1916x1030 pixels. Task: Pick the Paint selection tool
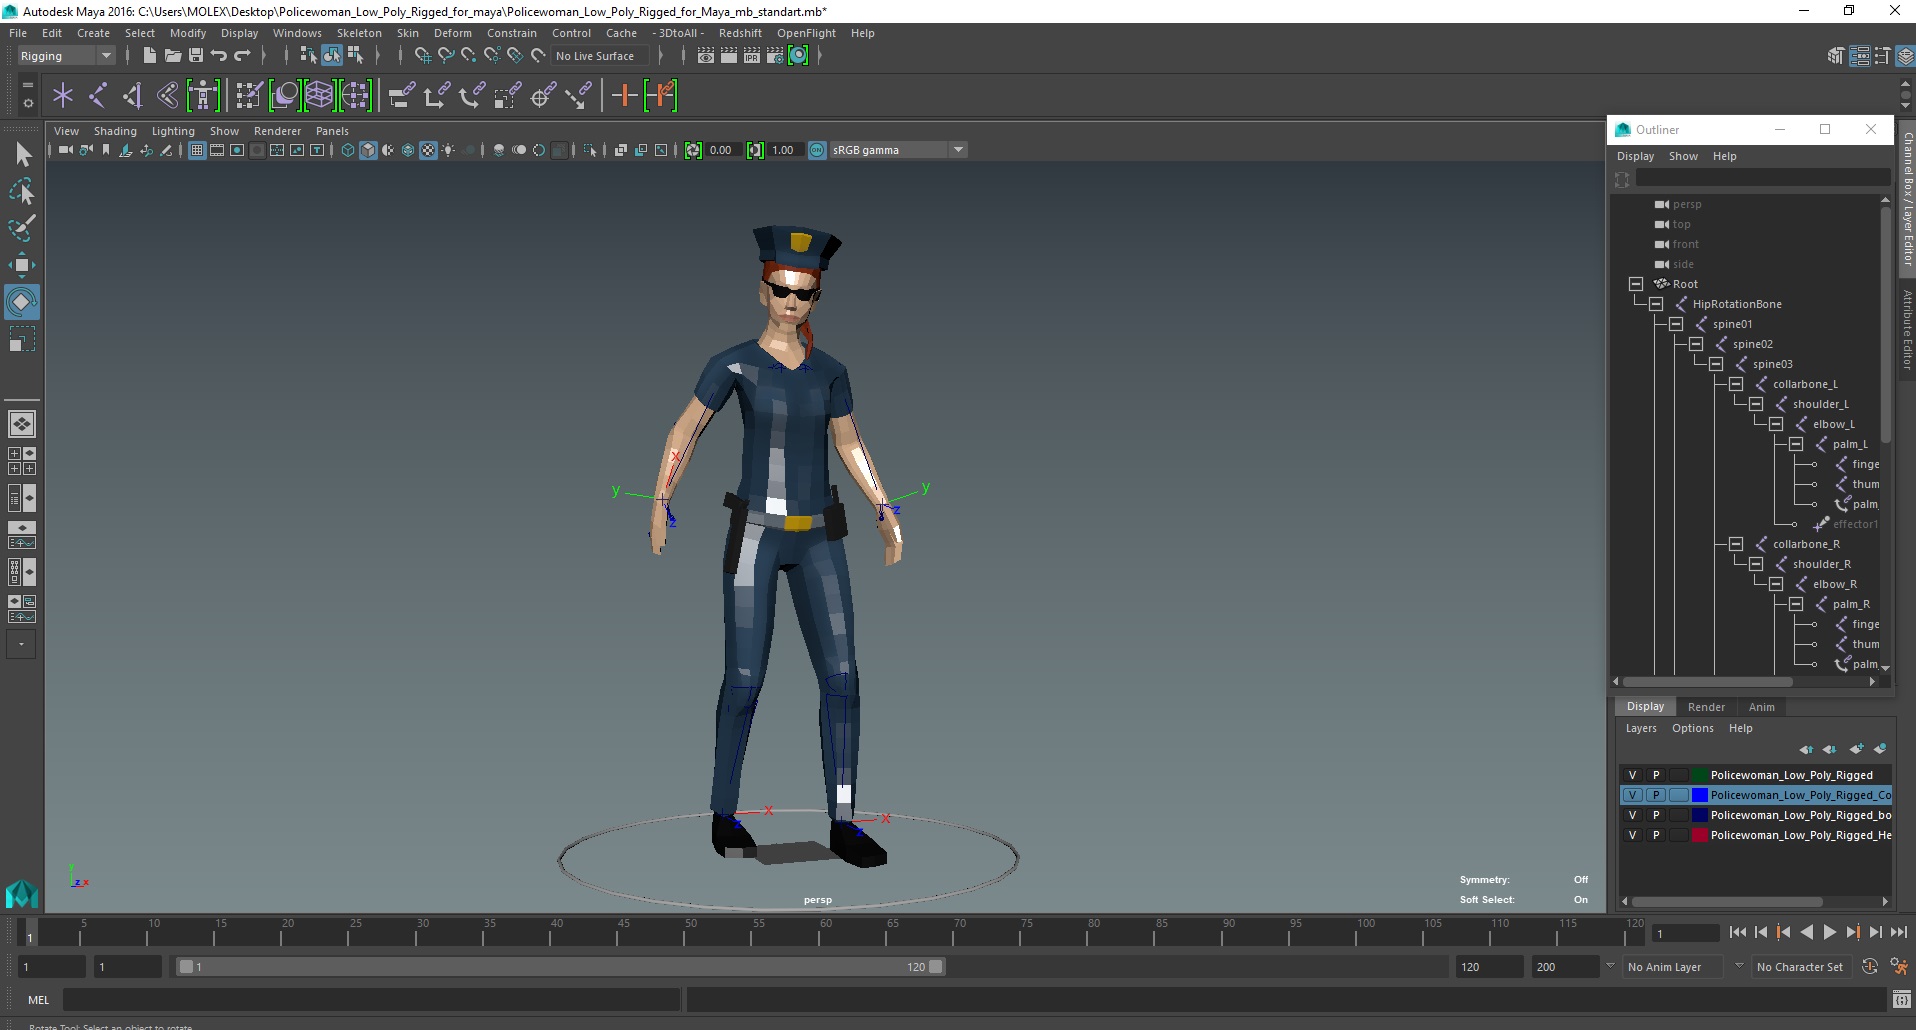pyautogui.click(x=22, y=228)
